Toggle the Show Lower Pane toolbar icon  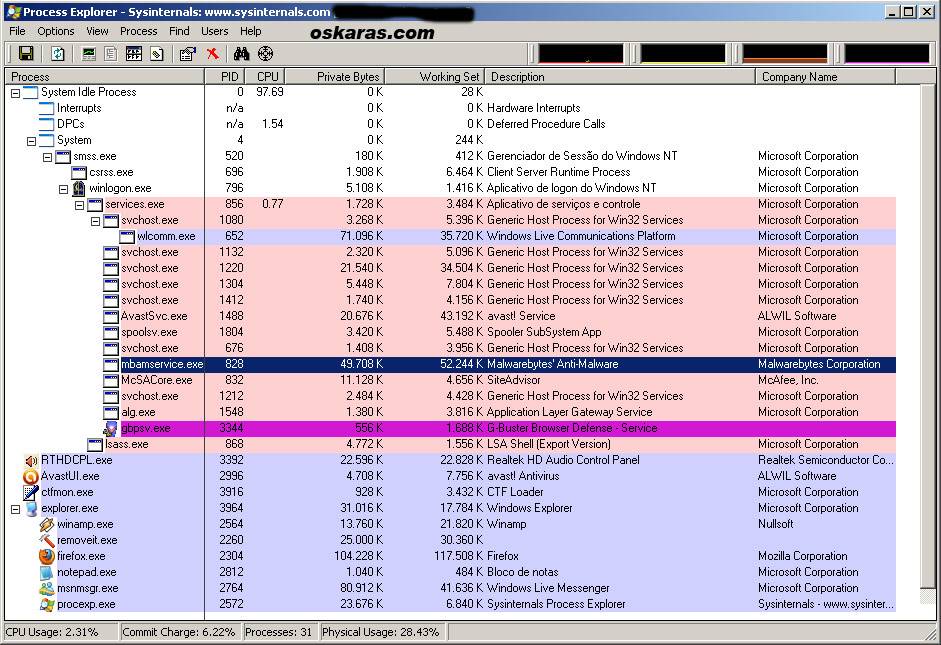pyautogui.click(x=134, y=54)
